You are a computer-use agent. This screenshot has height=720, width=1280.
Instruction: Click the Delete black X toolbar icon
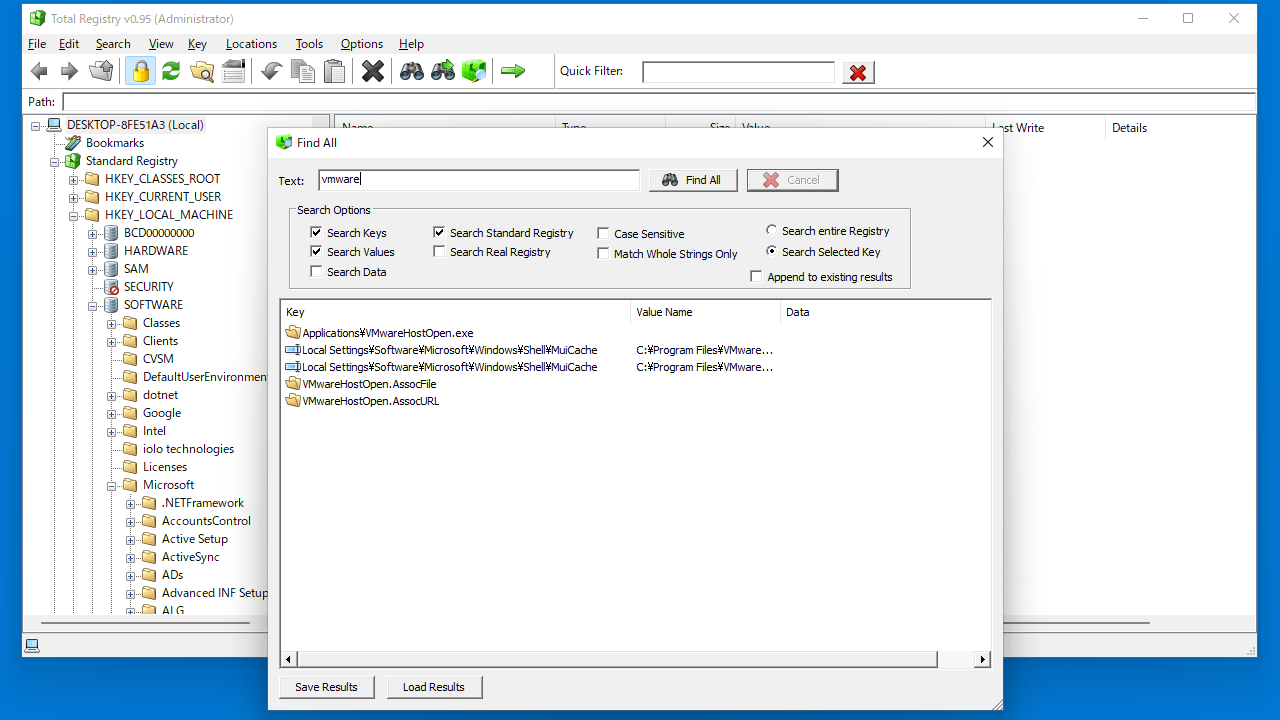pos(373,71)
